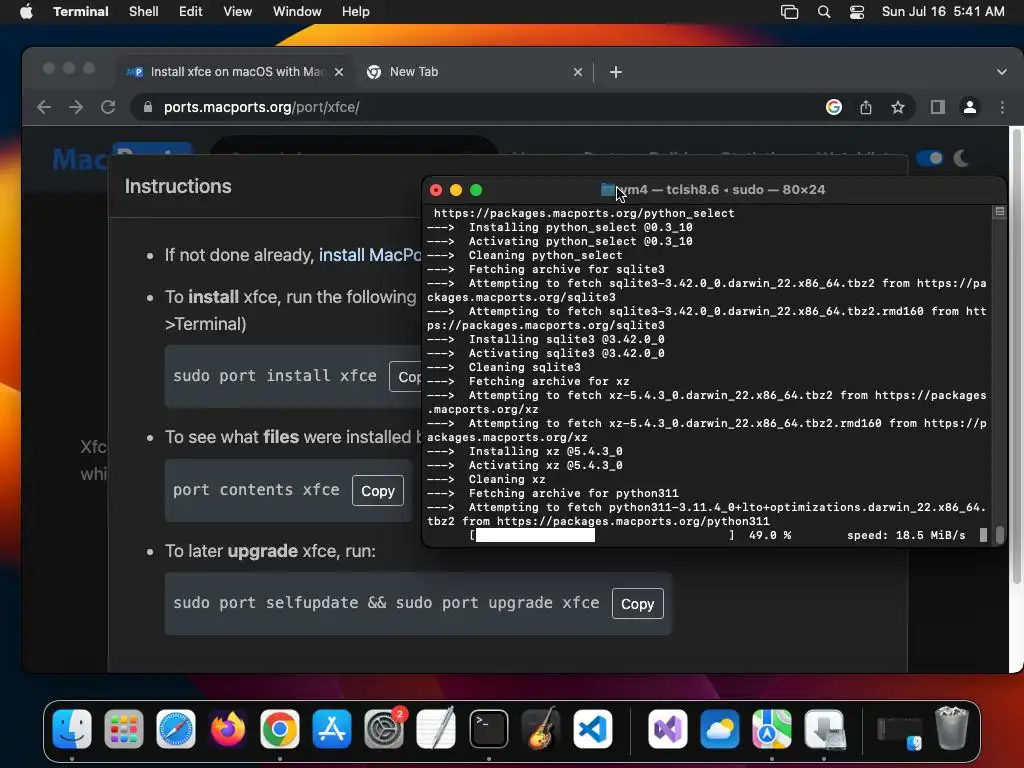Open Firefox from the Dock
The image size is (1024, 768).
click(228, 729)
